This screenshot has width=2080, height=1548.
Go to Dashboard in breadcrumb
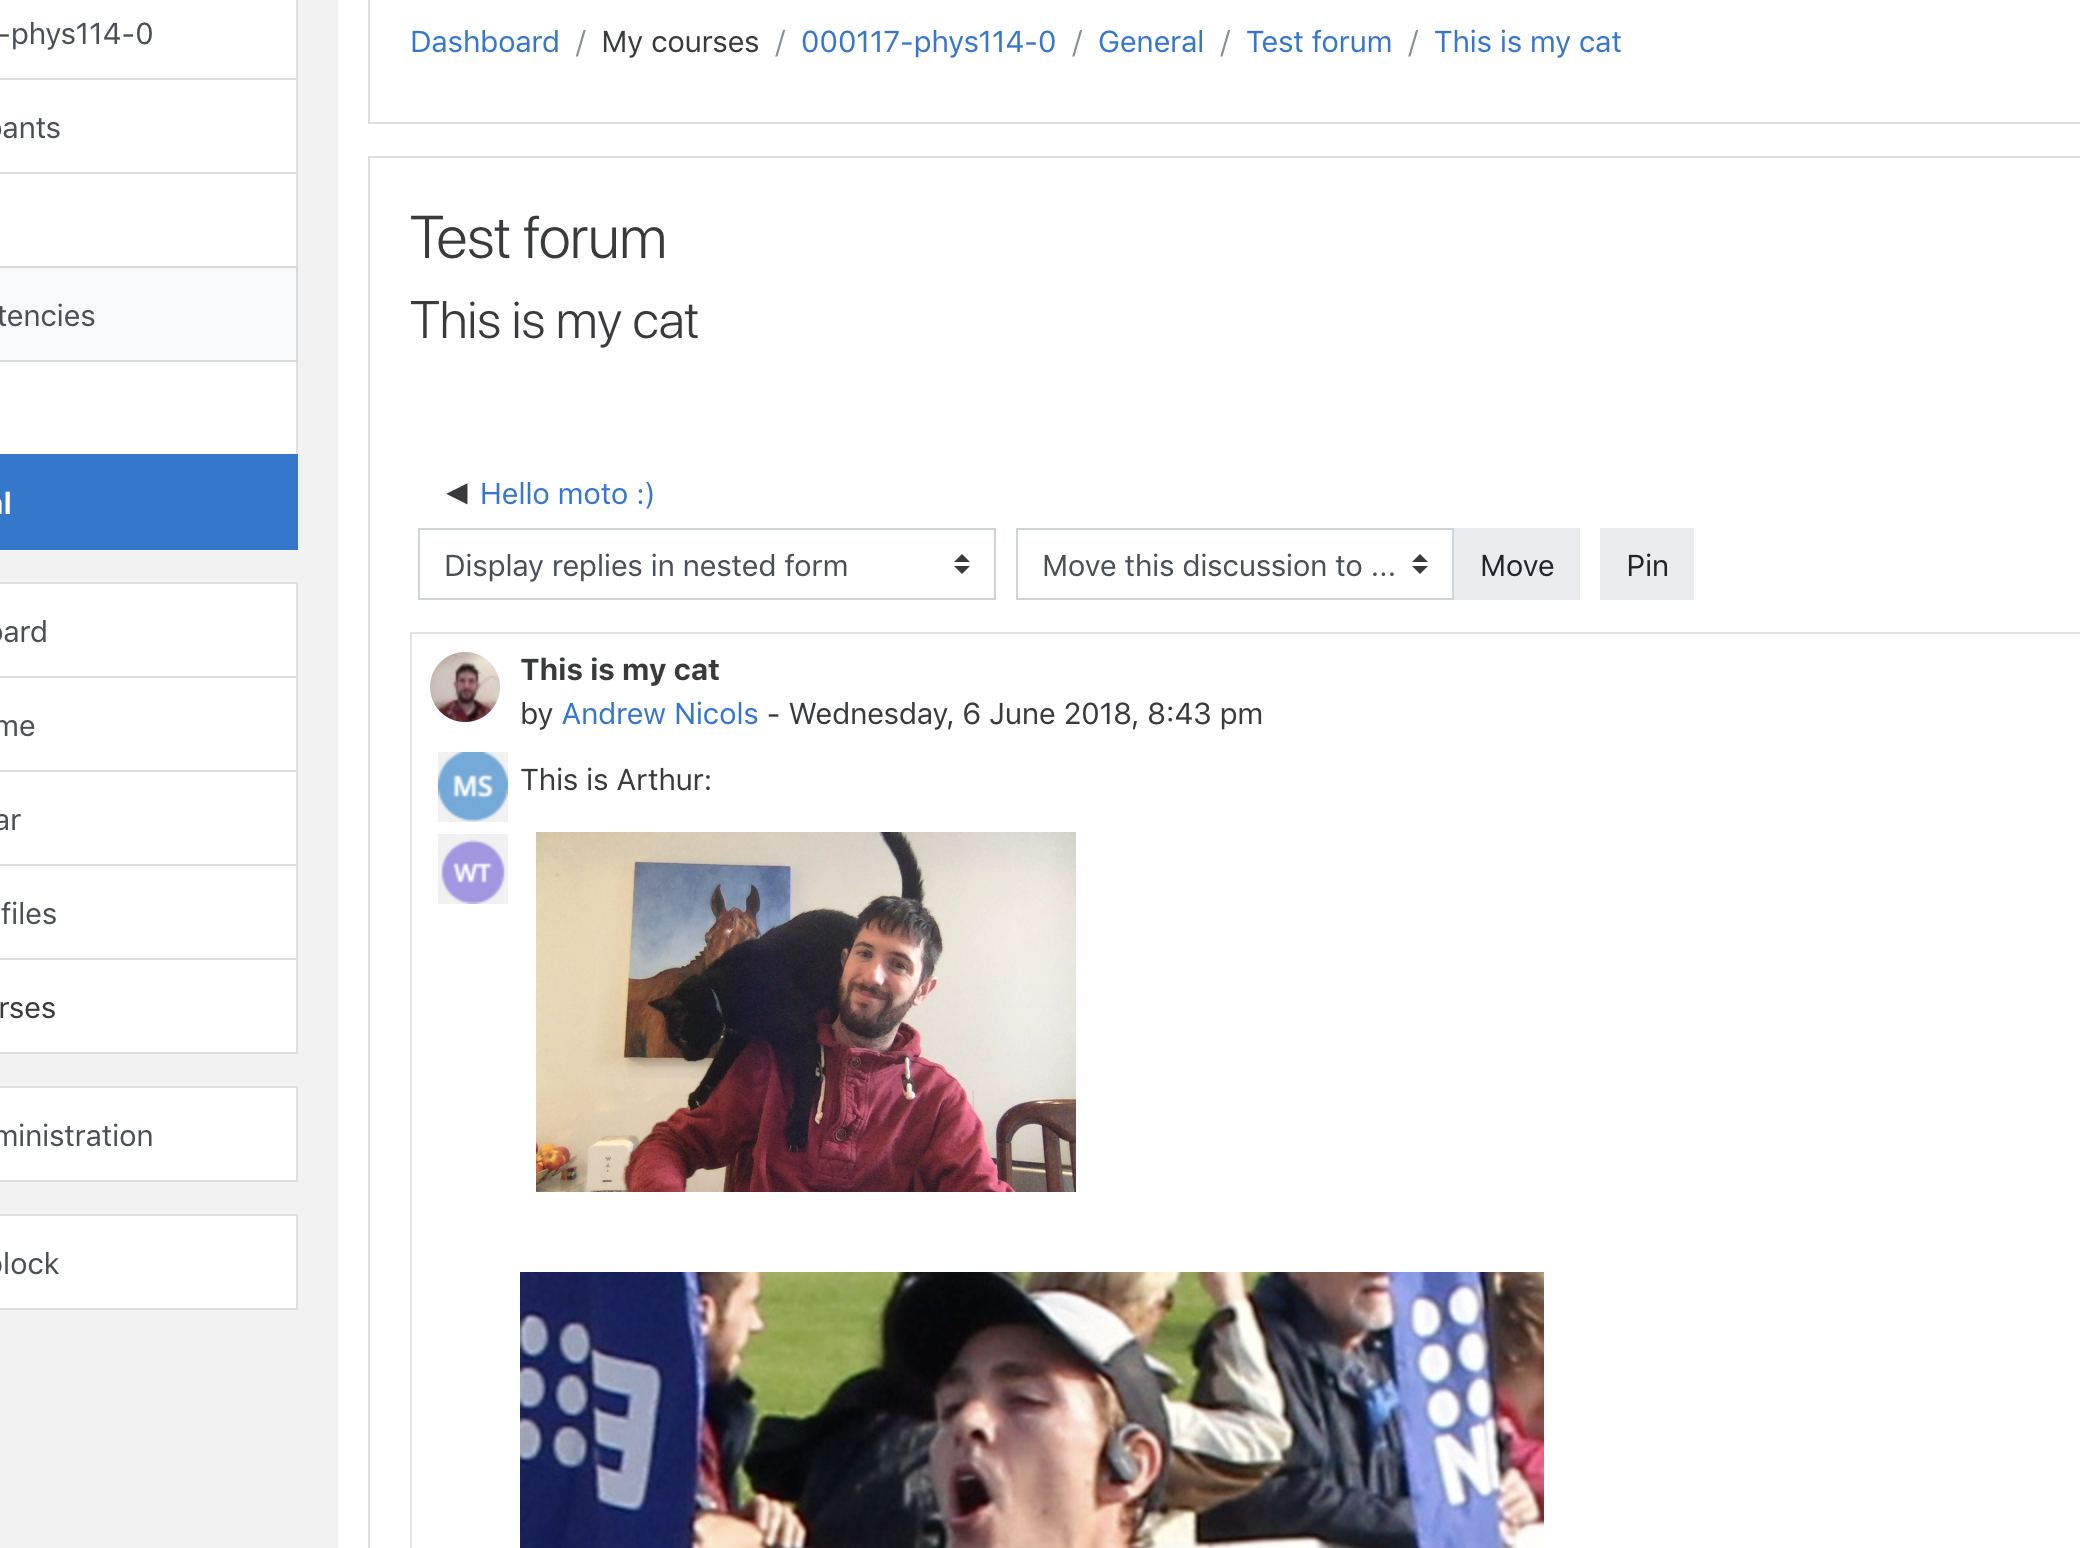tap(485, 41)
